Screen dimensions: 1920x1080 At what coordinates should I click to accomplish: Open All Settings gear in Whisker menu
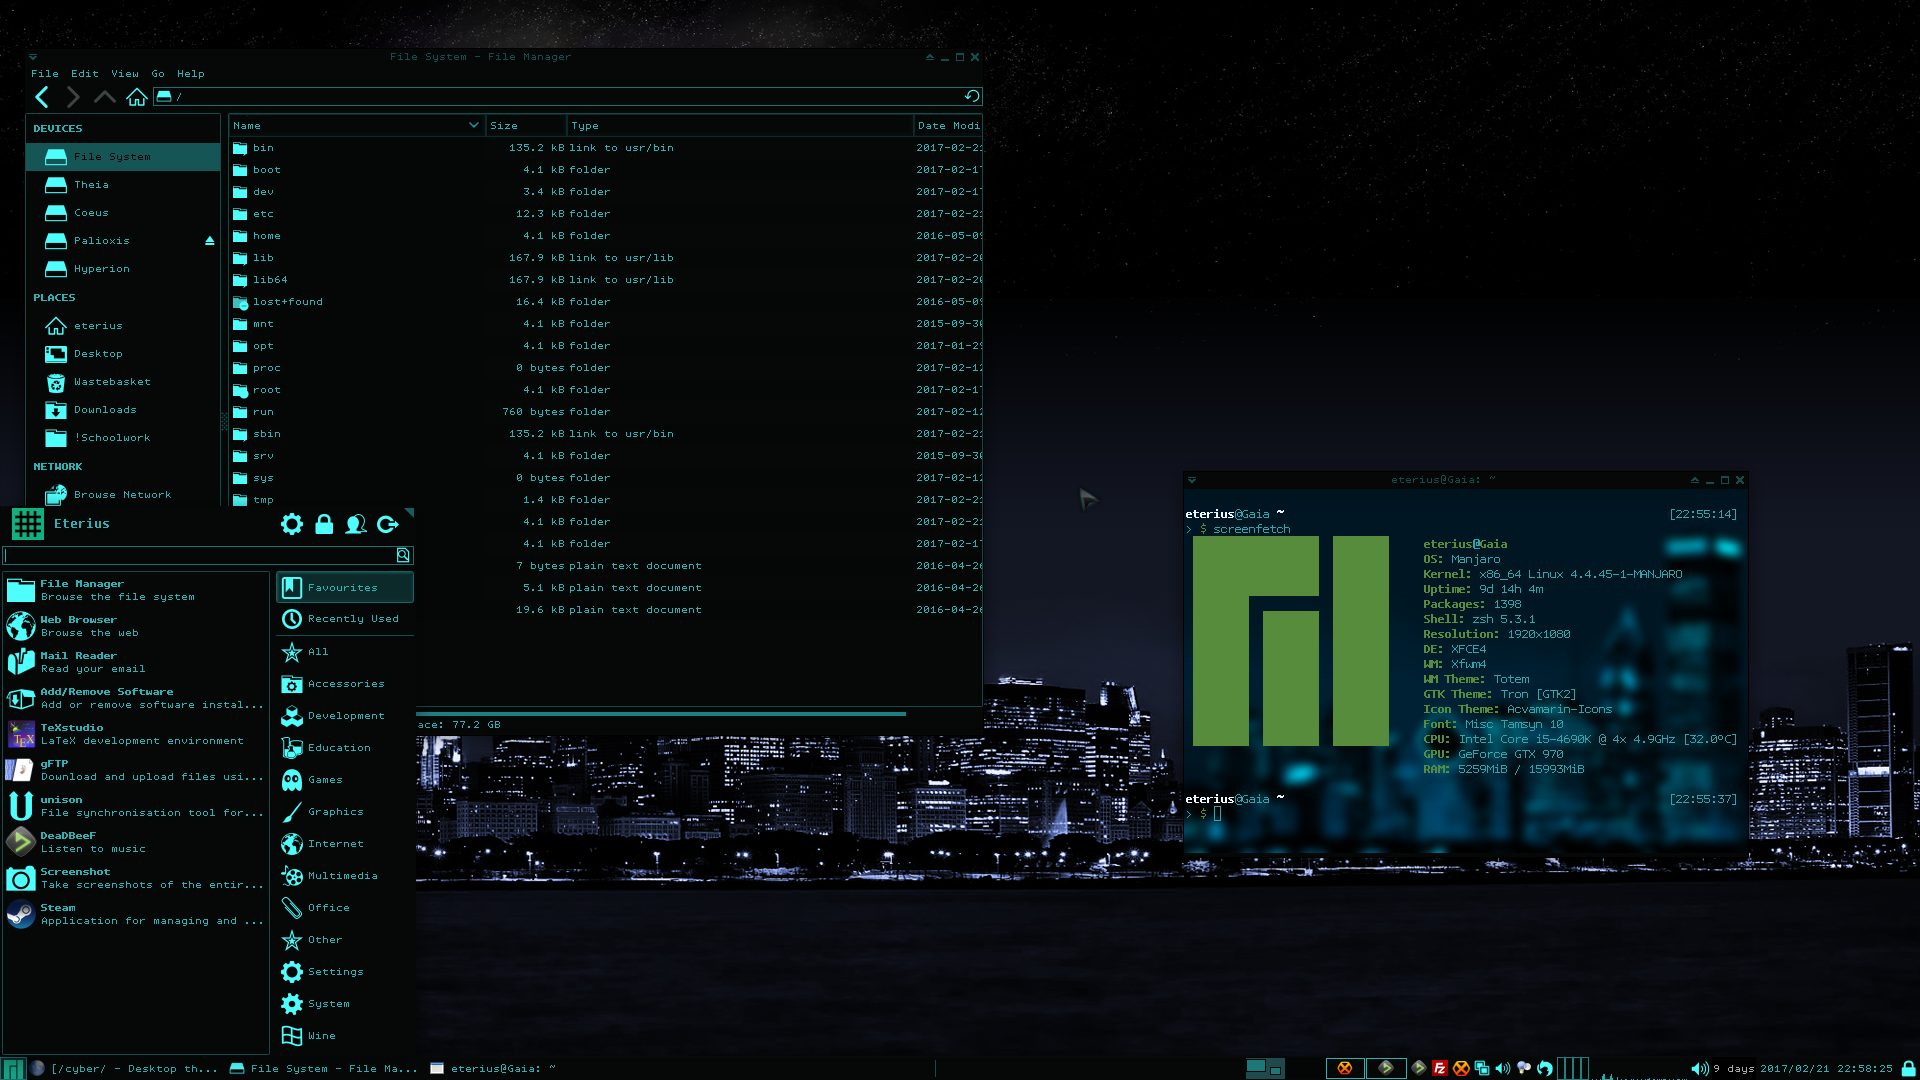292,524
